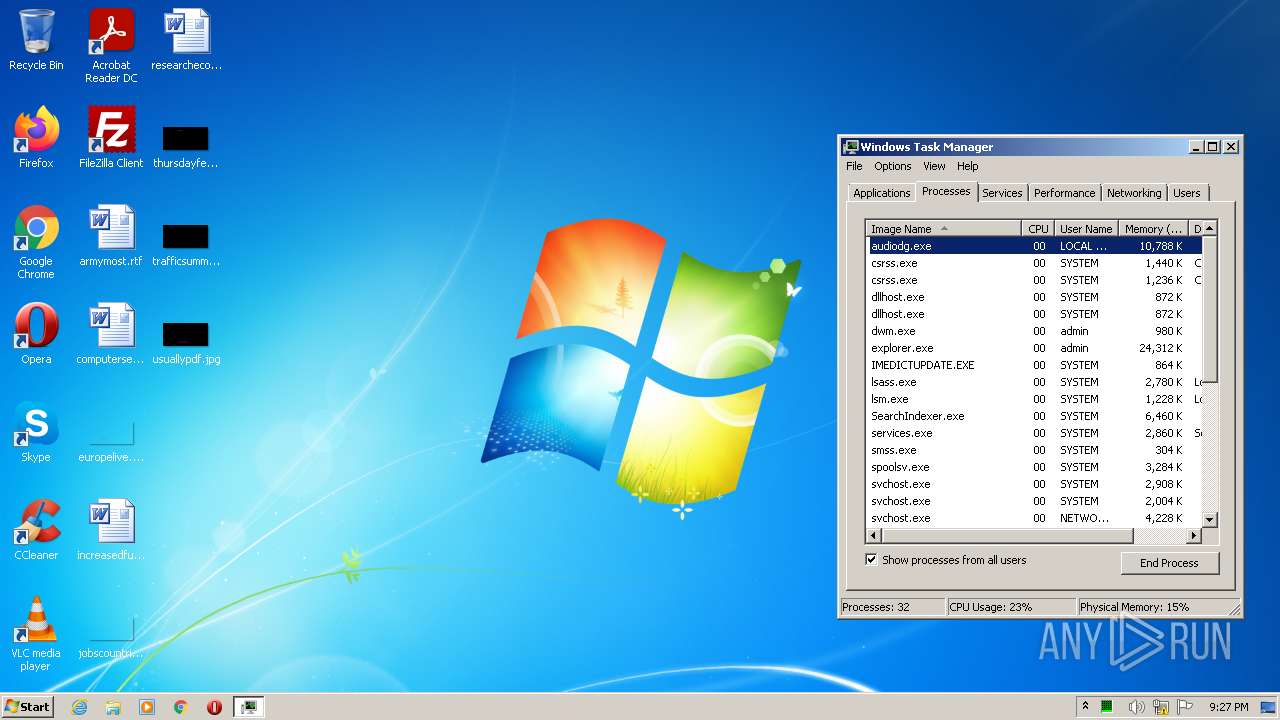Screen dimensions: 1280x720
Task: Select audiodg.exe process row
Action: 1034,246
